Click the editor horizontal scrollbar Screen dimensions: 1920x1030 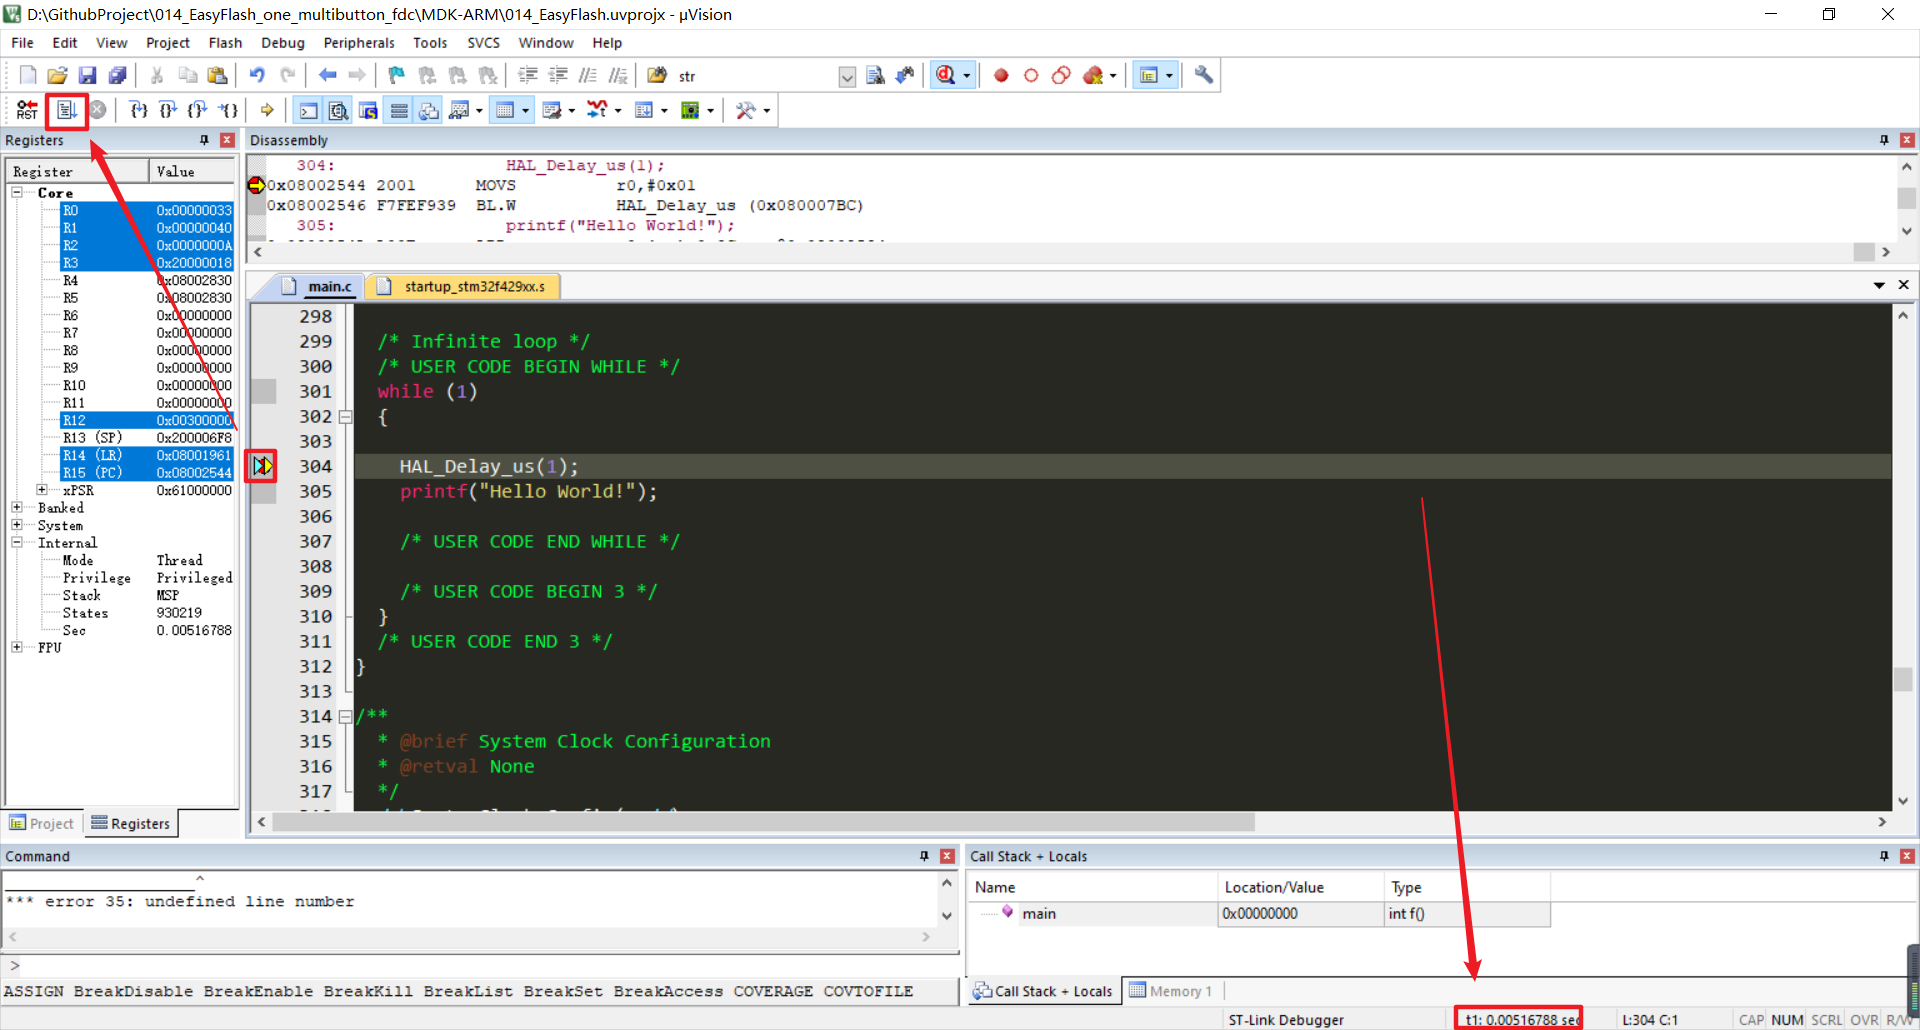point(762,822)
